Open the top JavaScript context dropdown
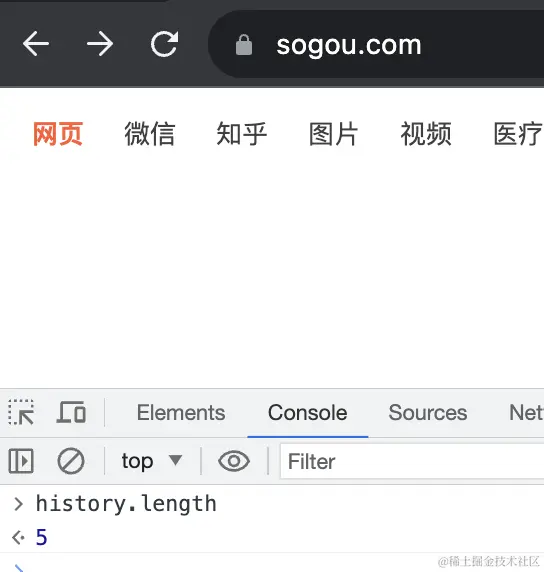The height and width of the screenshot is (572, 544). 151,461
